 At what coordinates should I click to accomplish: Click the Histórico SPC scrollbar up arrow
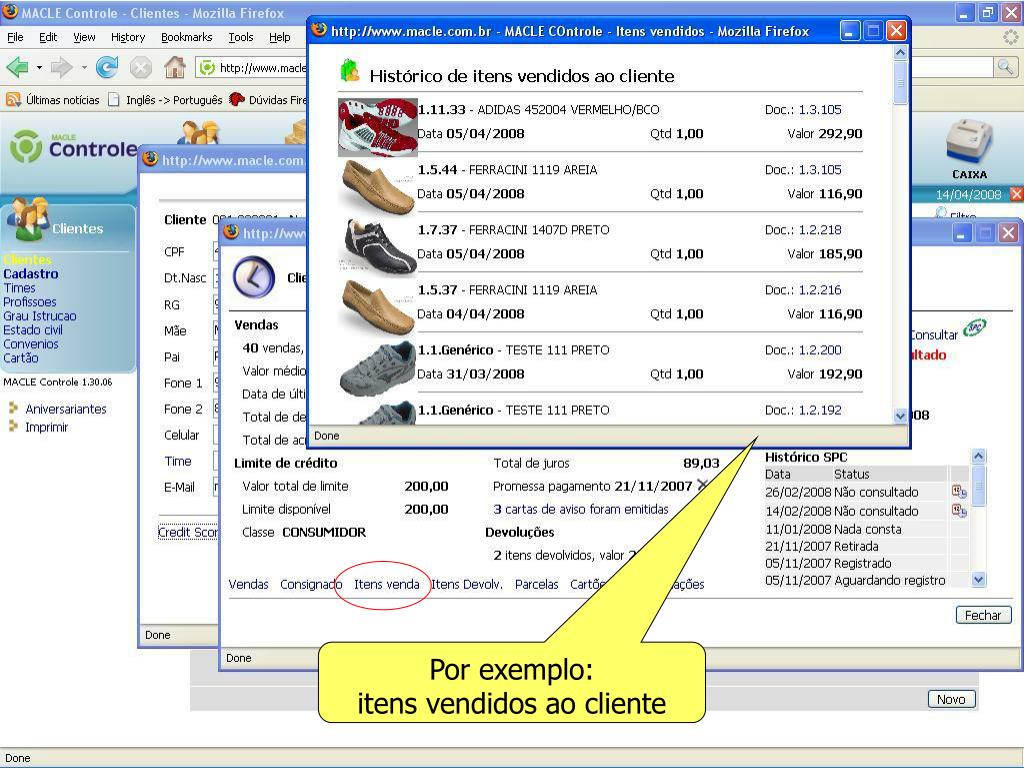pos(978,456)
